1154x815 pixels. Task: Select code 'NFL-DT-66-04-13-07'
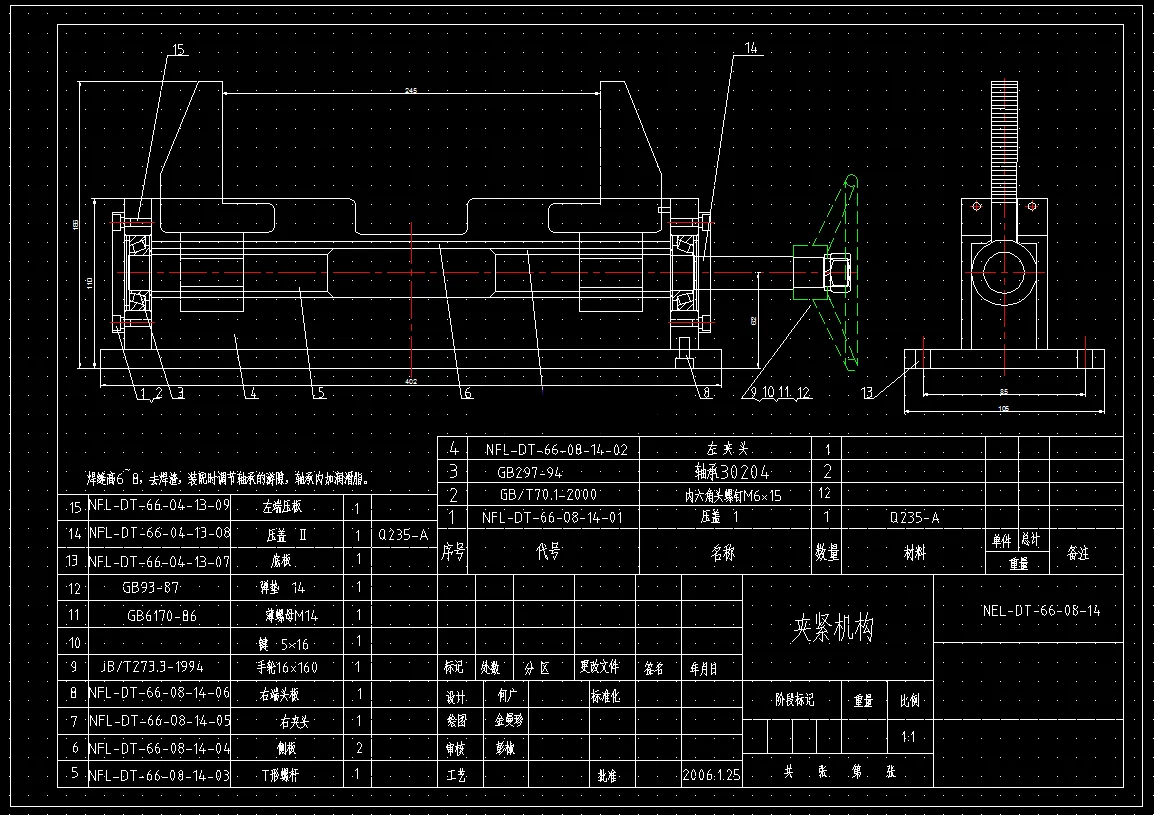pos(159,562)
